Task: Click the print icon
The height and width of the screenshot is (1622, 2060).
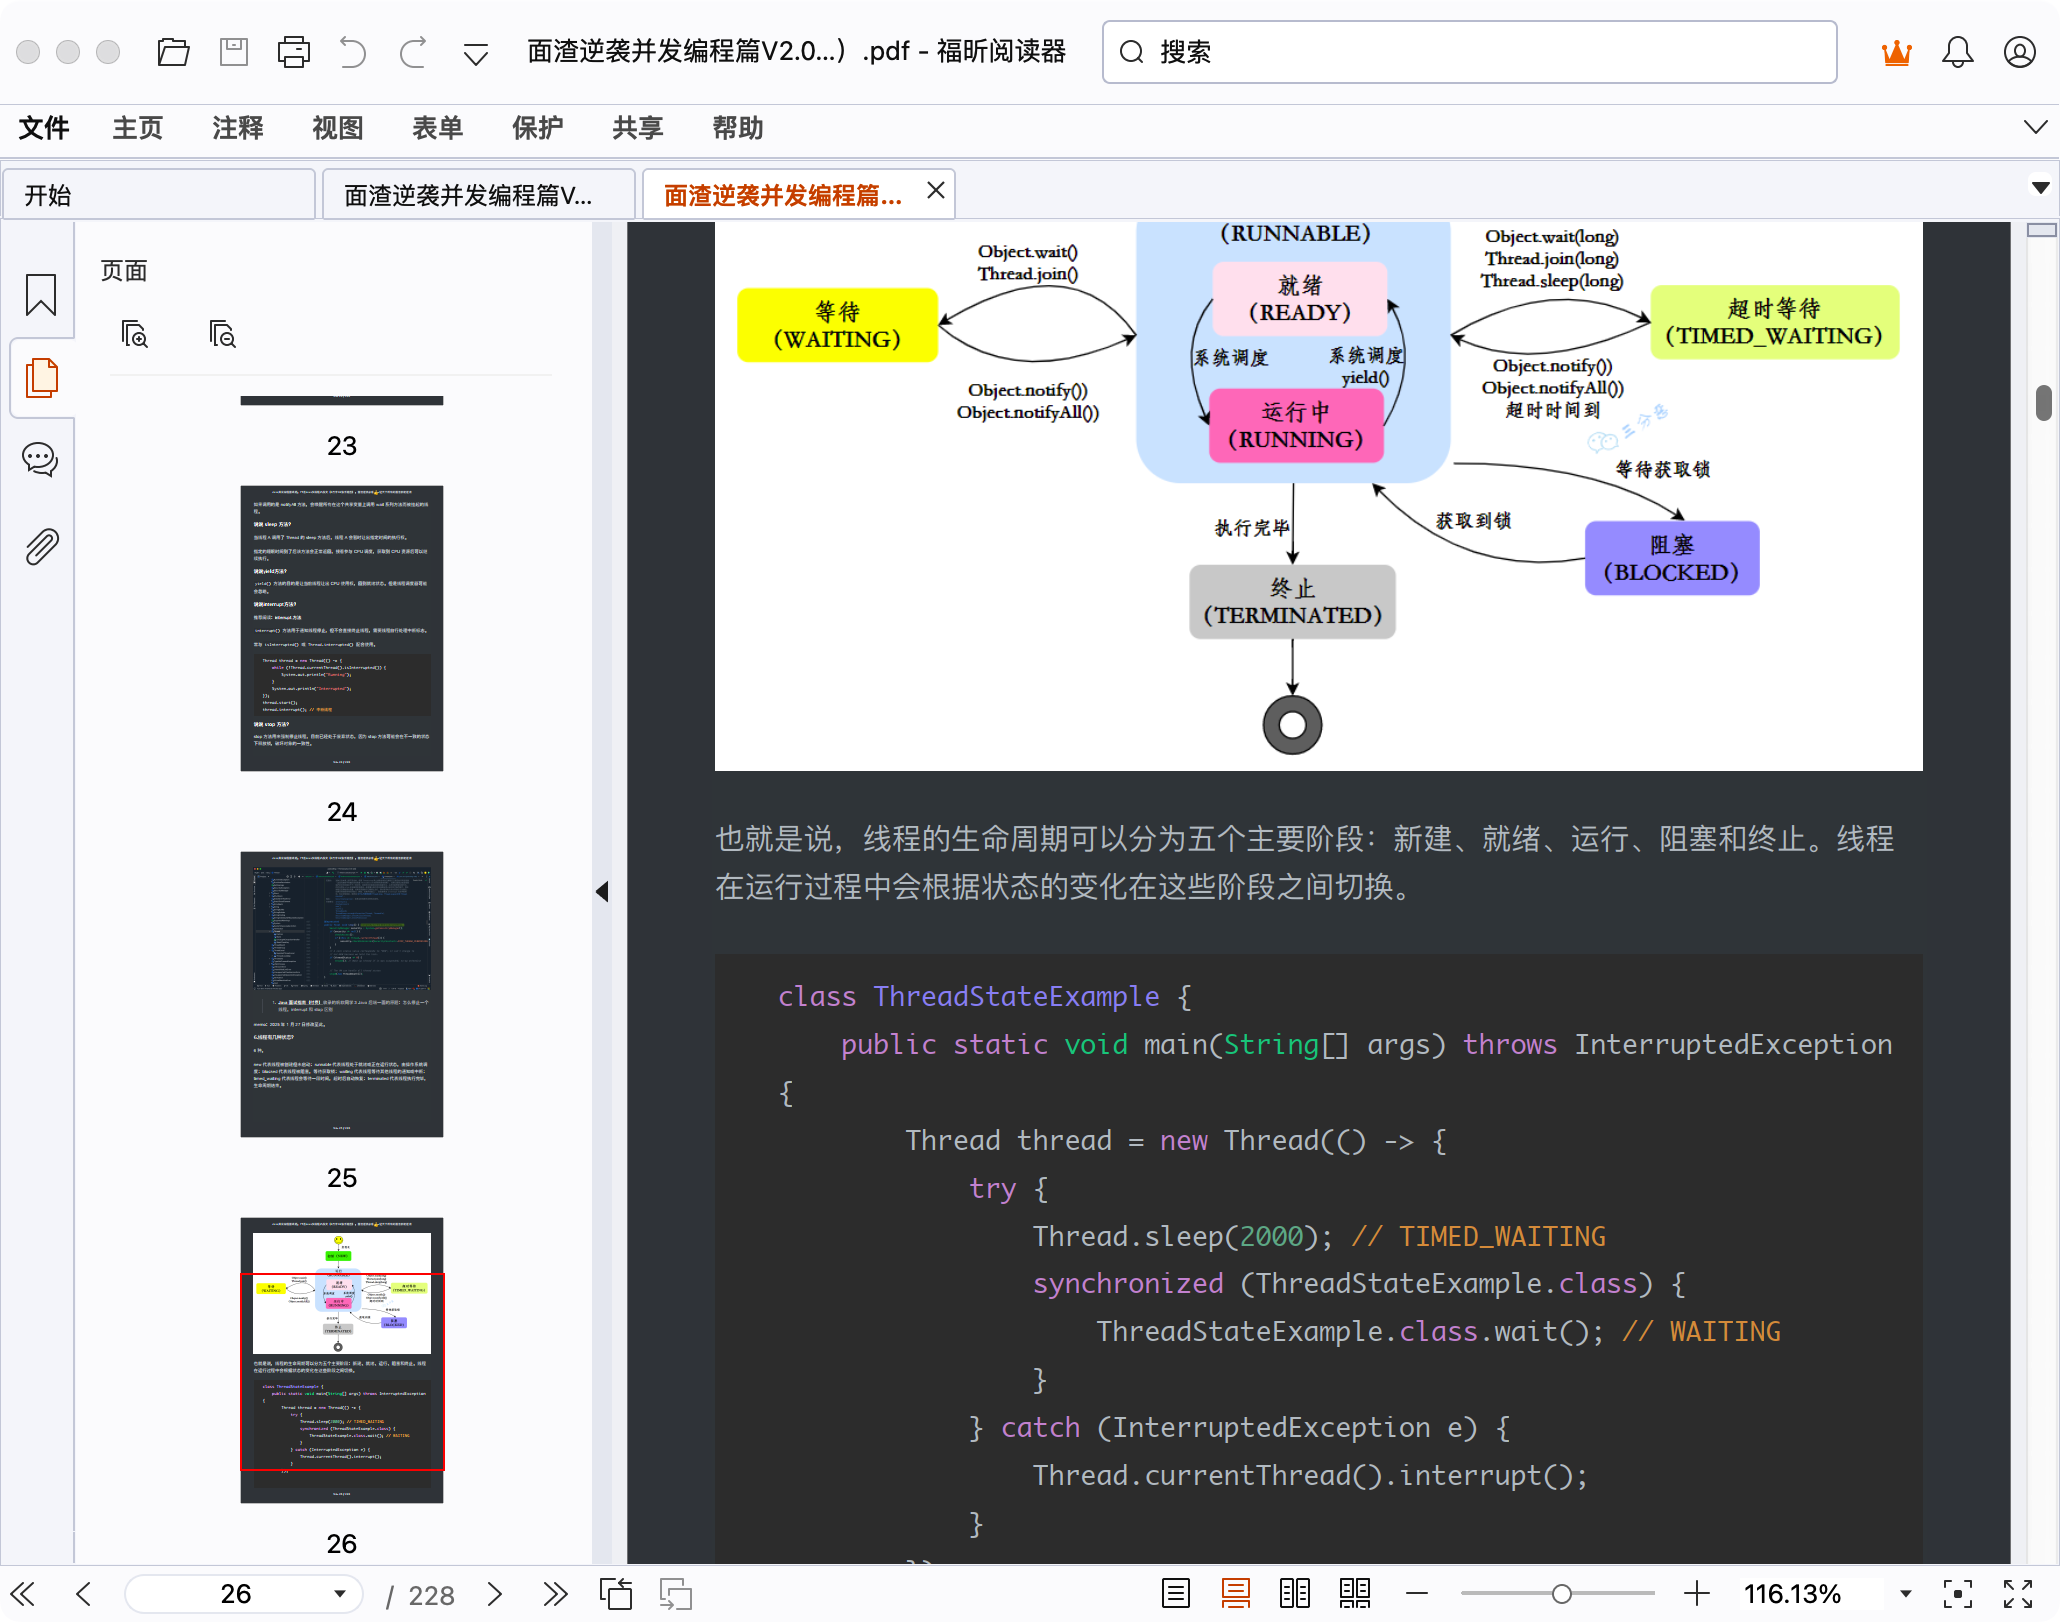Action: tap(293, 51)
